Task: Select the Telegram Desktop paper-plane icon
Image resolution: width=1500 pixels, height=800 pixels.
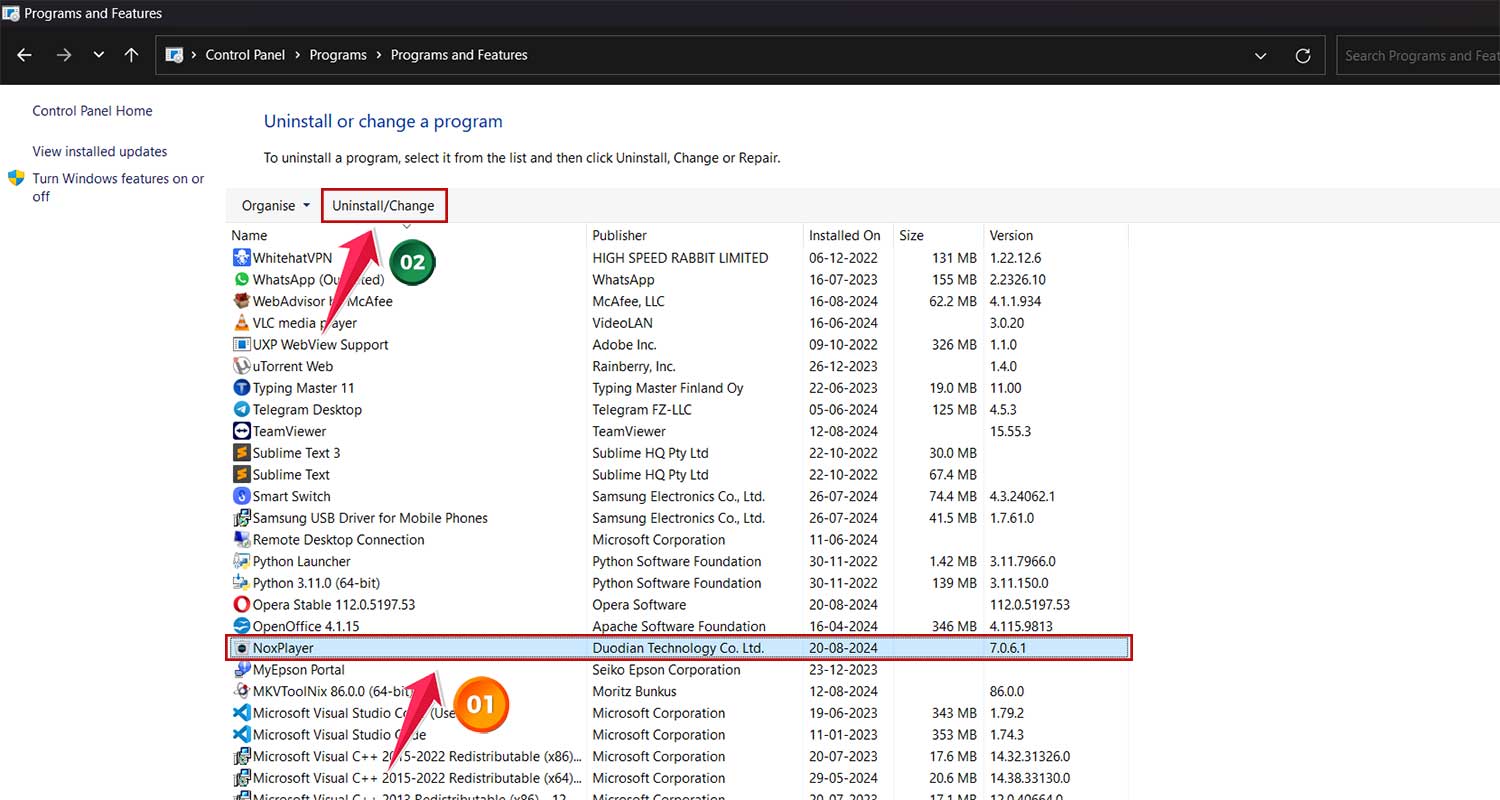Action: (x=241, y=409)
